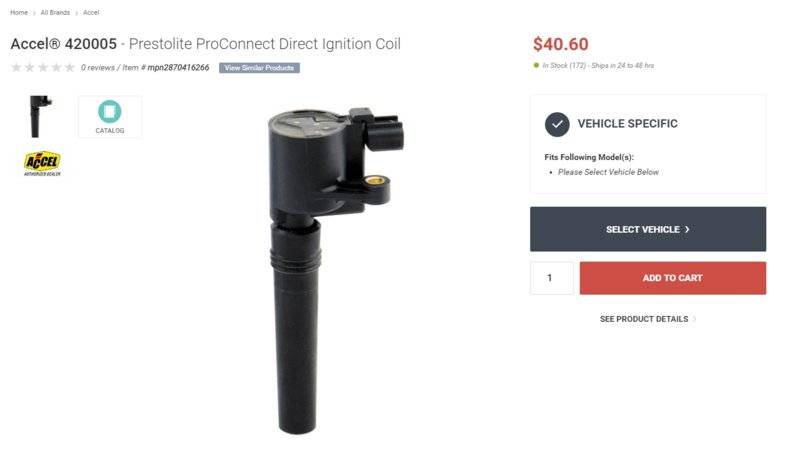Rate product with the fifth star
The height and width of the screenshot is (450, 800).
69,67
